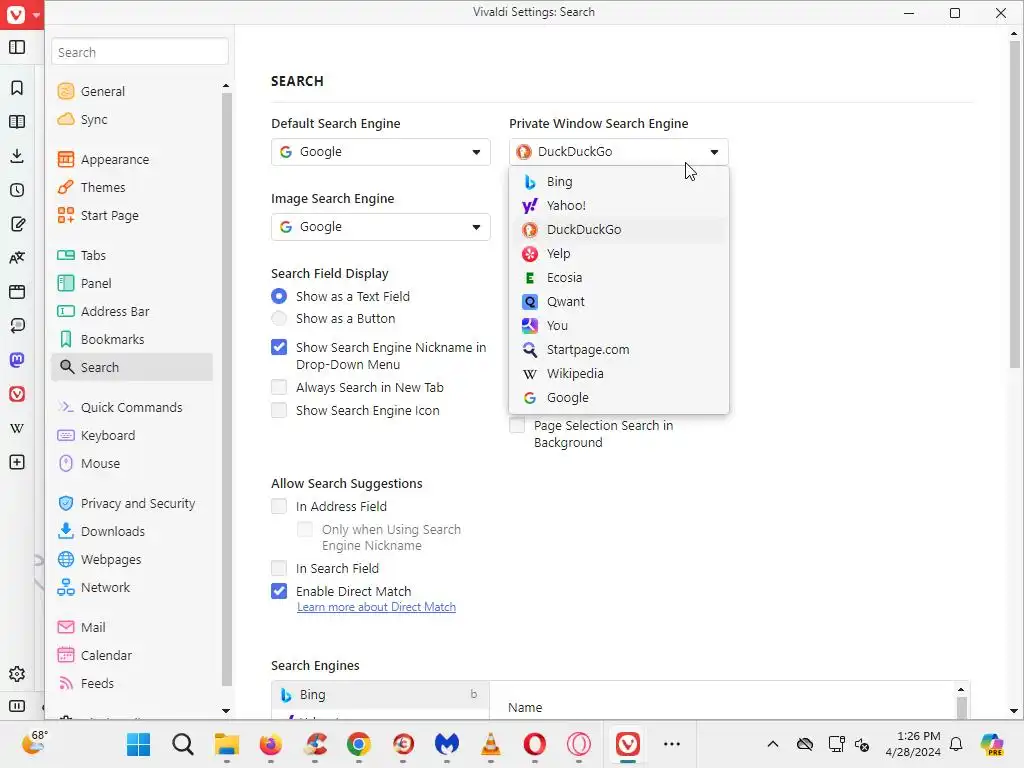The height and width of the screenshot is (768, 1024).
Task: Open Google Chrome from taskbar
Action: (359, 744)
